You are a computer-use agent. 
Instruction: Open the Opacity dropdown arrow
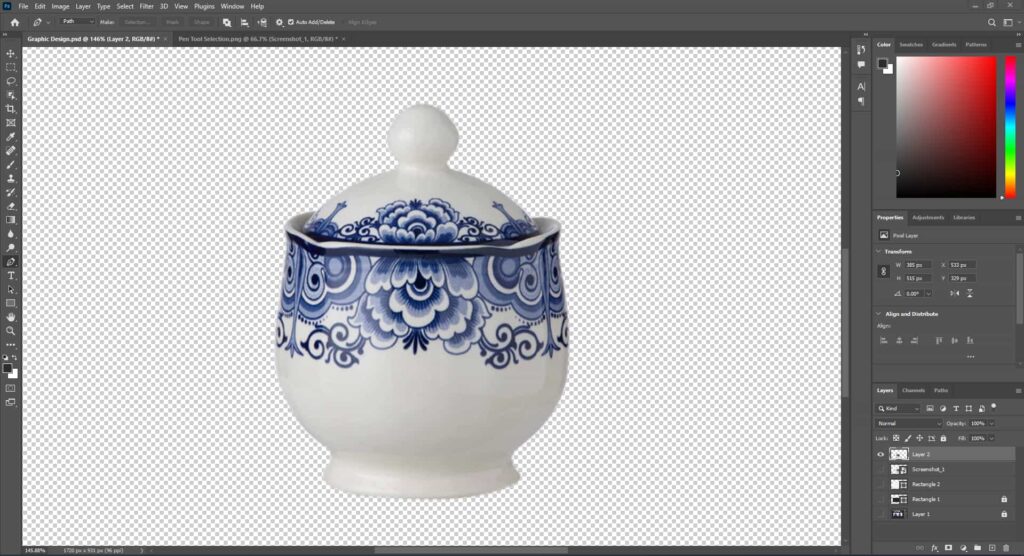[x=992, y=423]
